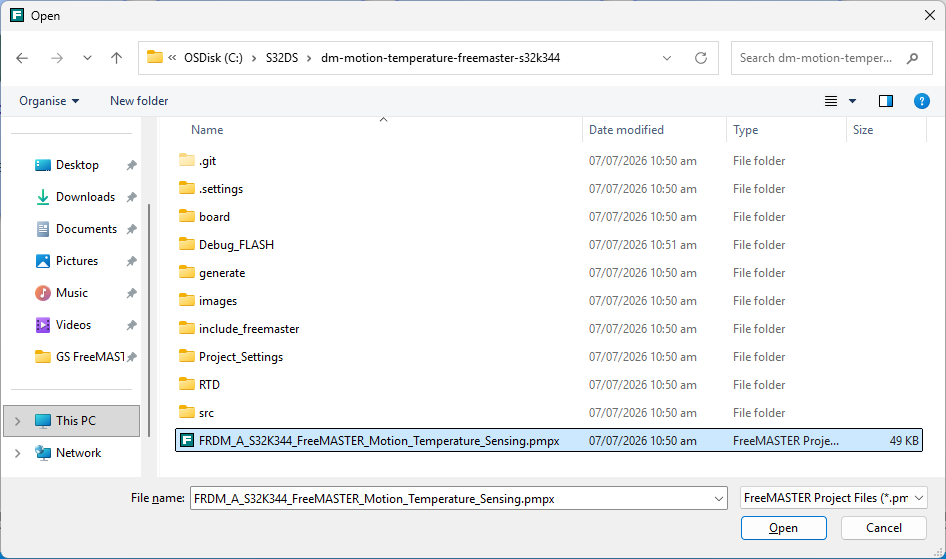Select the .settings folder icon

[x=187, y=188]
